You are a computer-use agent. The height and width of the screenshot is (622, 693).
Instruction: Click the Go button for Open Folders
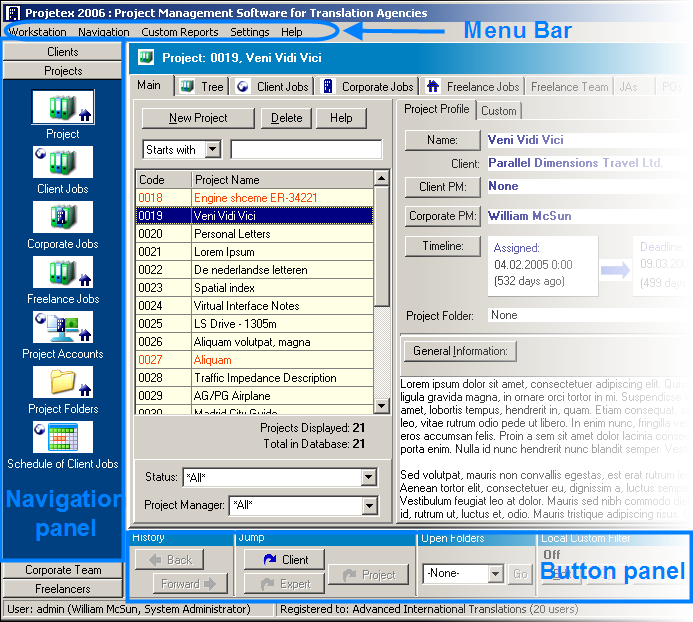520,574
